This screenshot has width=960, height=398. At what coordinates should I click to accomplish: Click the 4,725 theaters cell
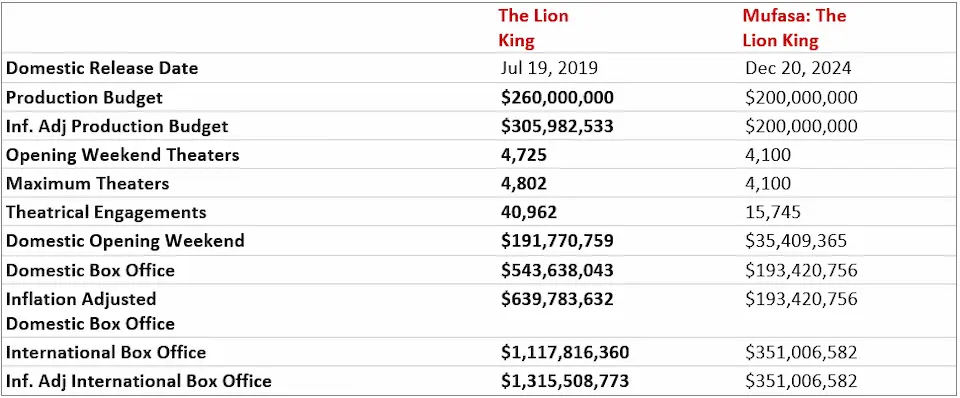click(x=523, y=155)
